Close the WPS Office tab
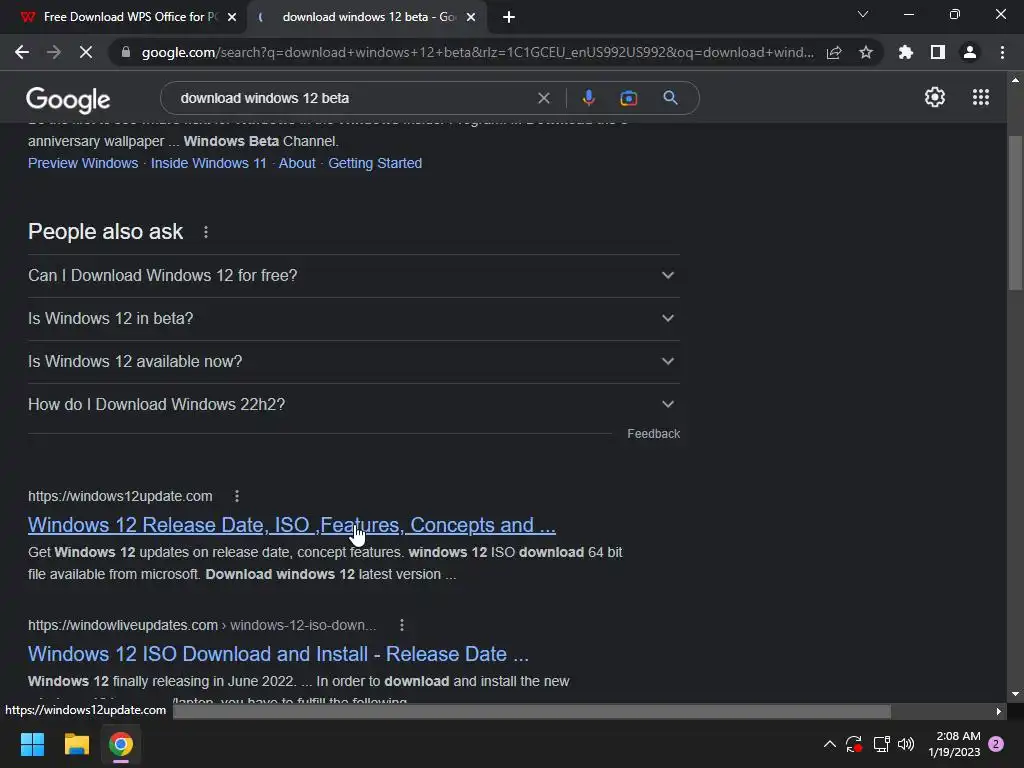Viewport: 1024px width, 768px height. 232,17
